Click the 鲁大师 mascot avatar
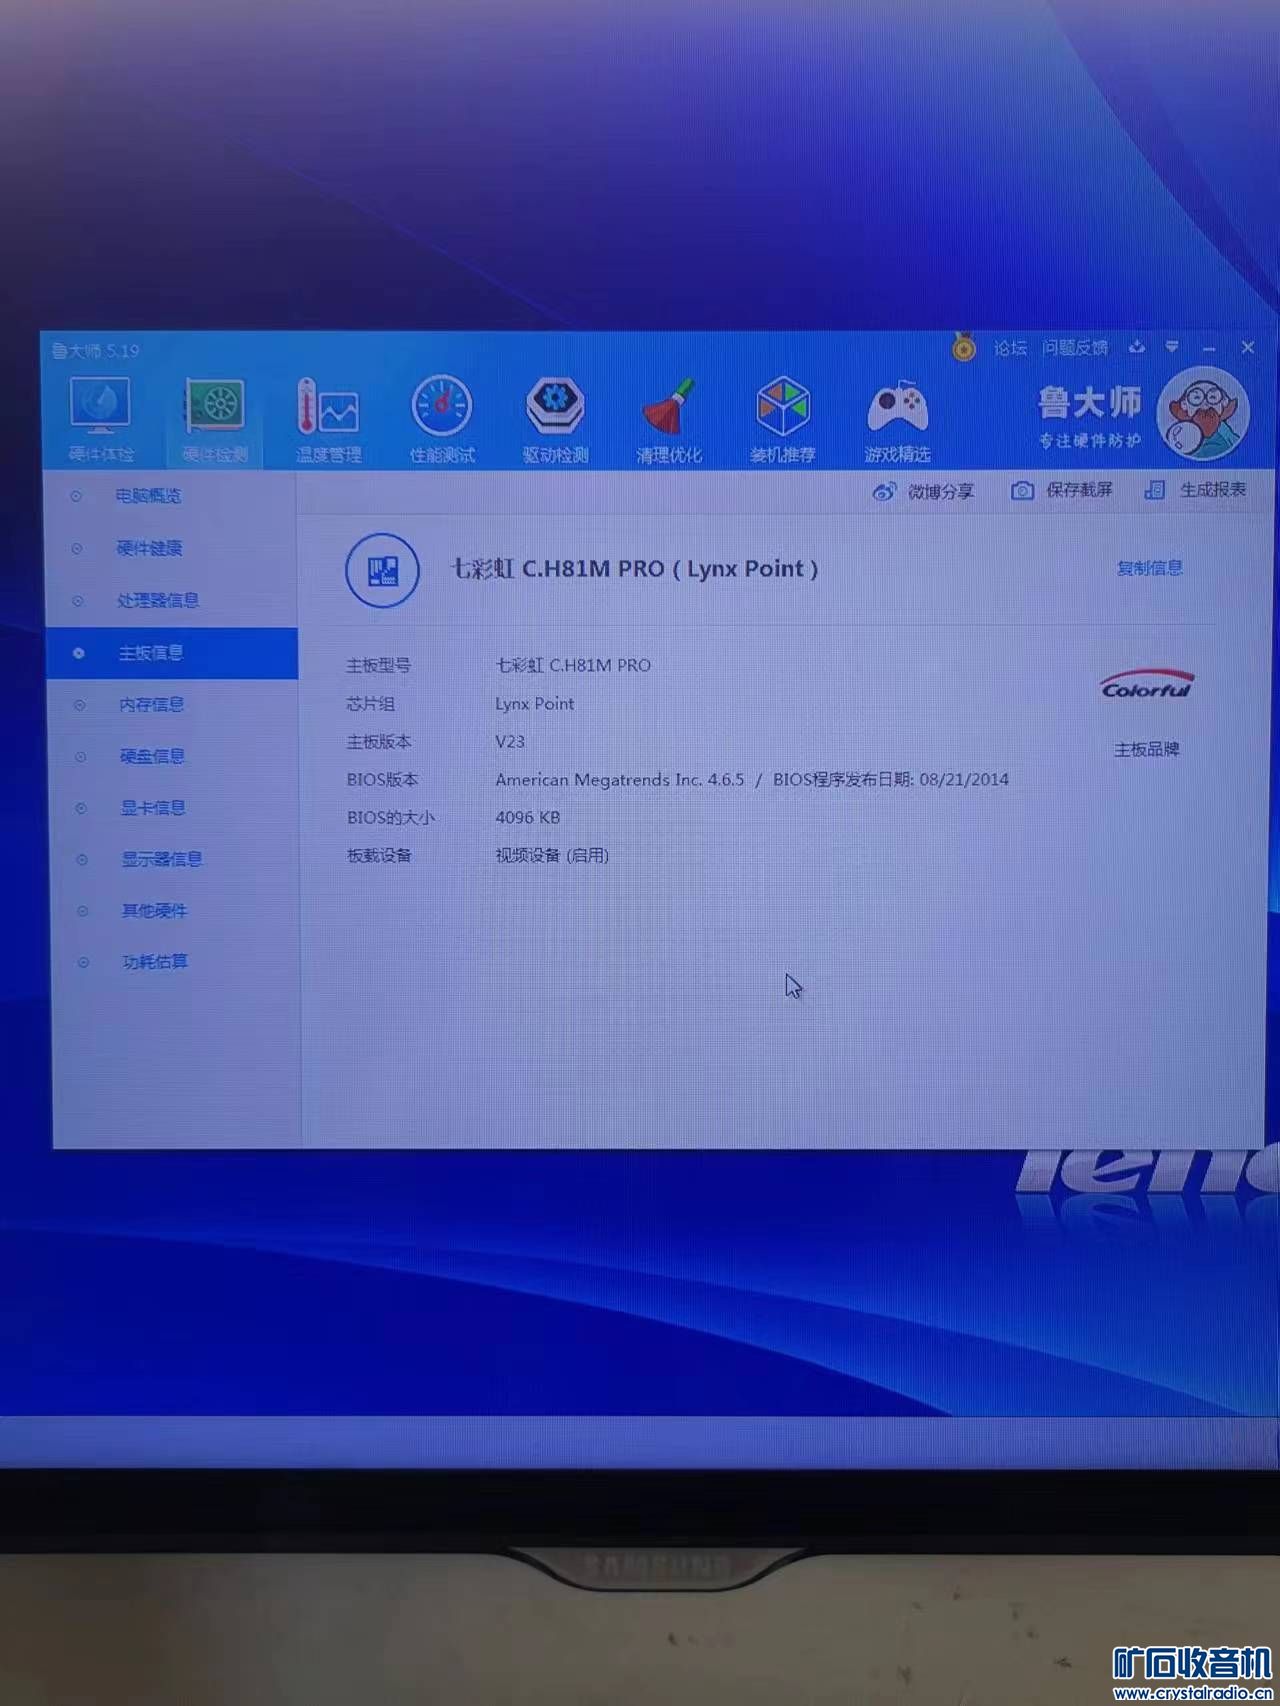The height and width of the screenshot is (1706, 1280). click(1202, 413)
